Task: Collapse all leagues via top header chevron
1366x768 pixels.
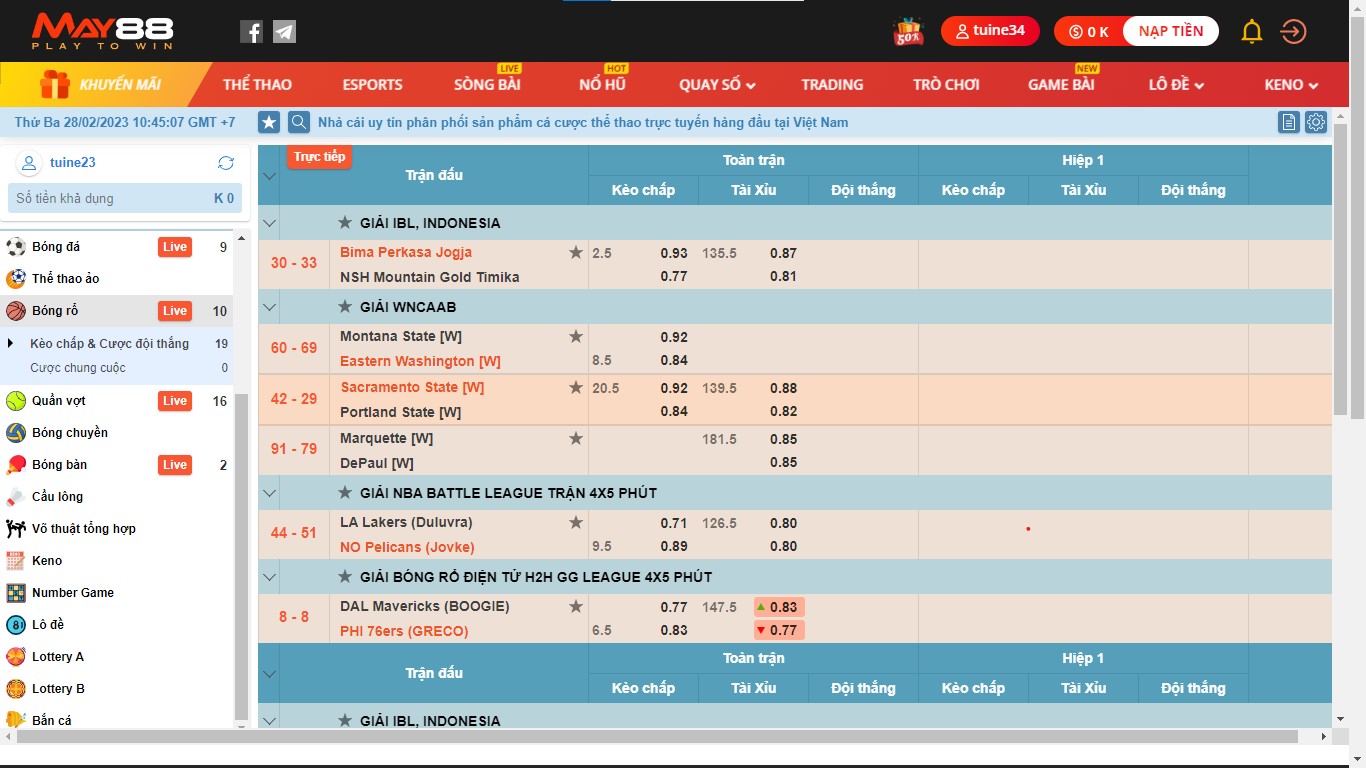Action: coord(268,176)
